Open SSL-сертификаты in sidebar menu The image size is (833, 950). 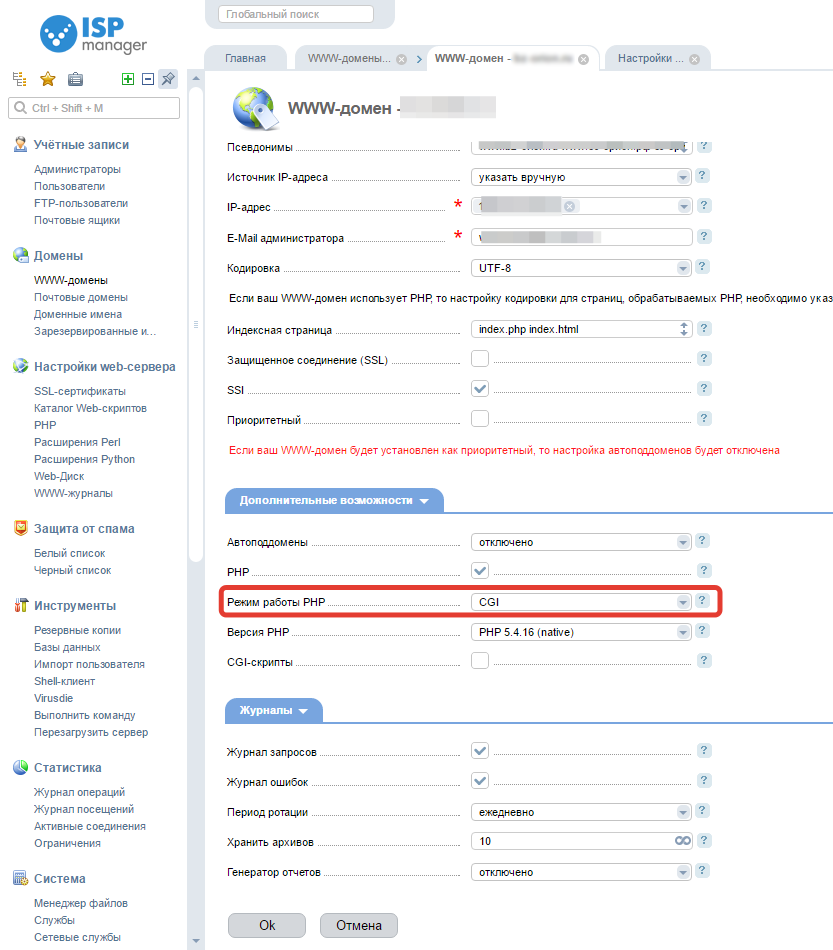[x=80, y=391]
